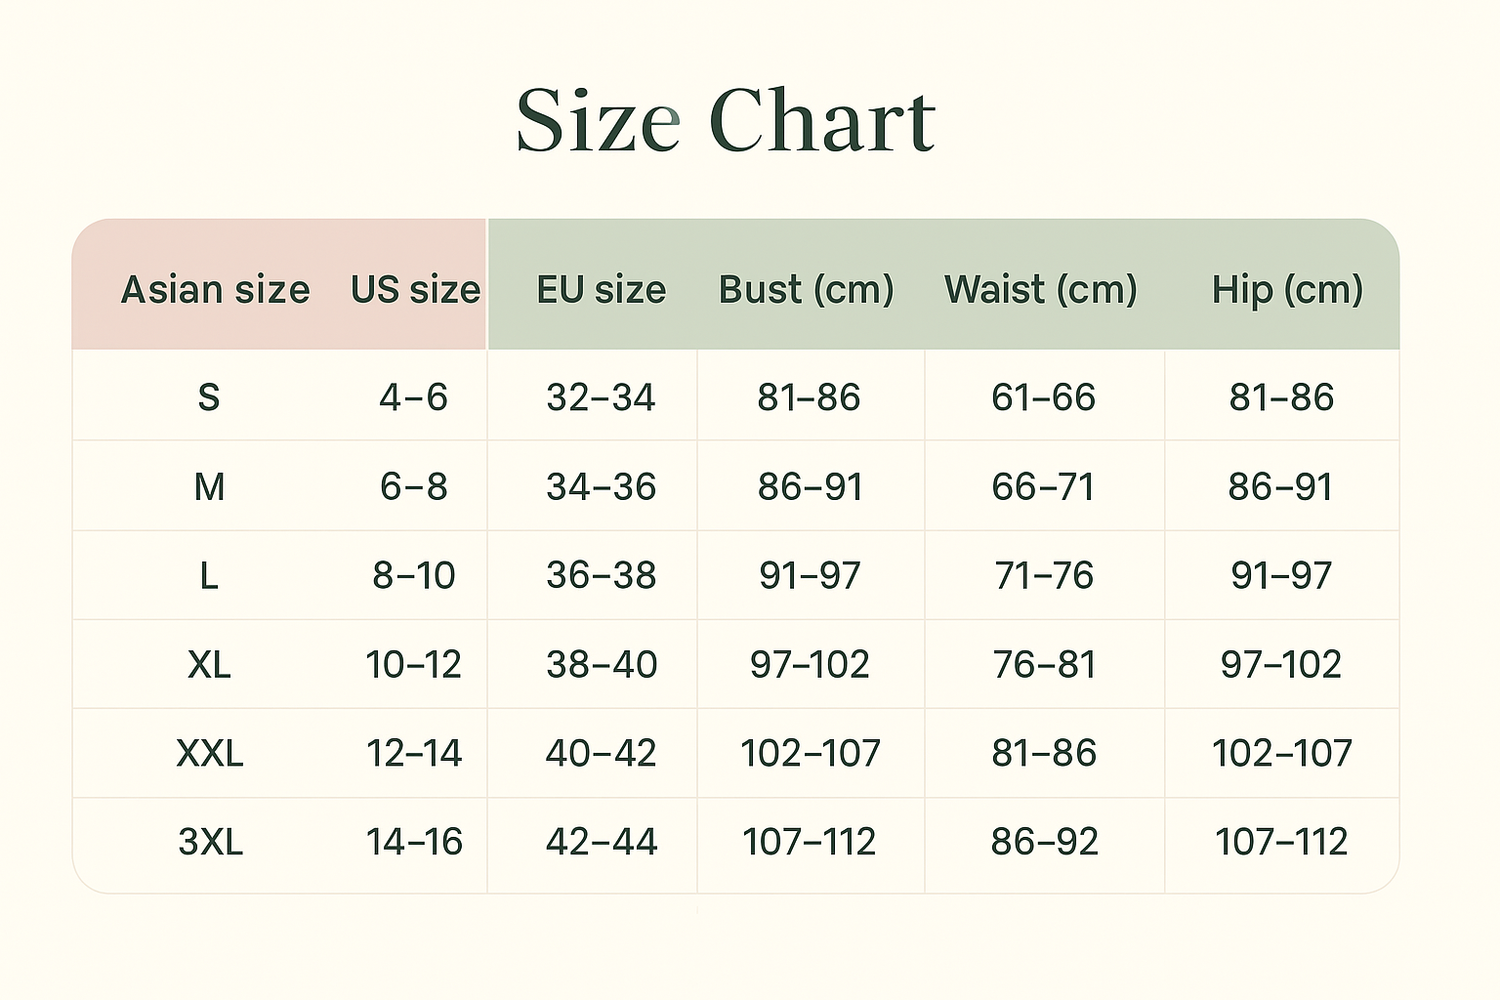Select US size 12–14 cell
This screenshot has height=1000, width=1500.
[414, 753]
